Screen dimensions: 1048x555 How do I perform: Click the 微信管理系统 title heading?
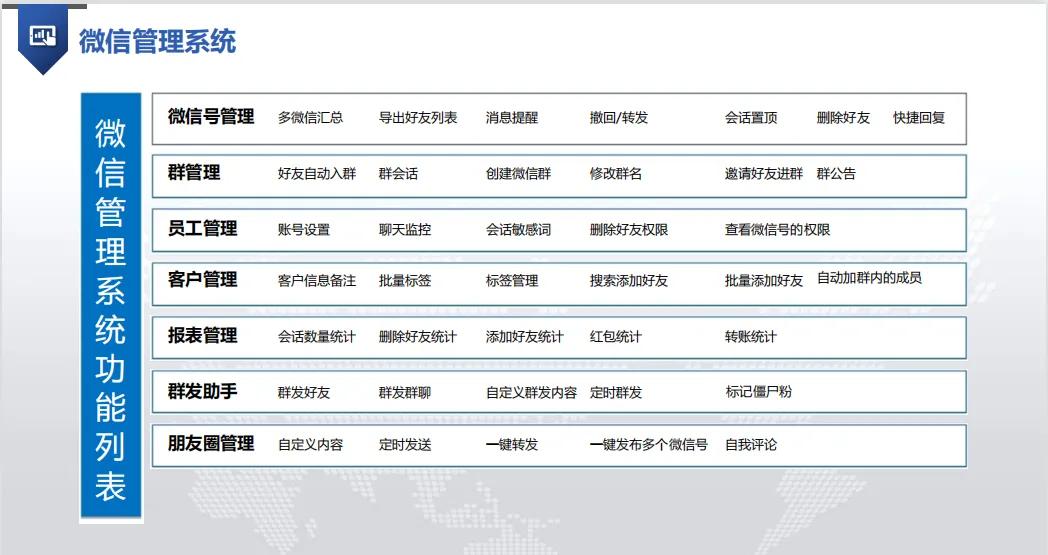(158, 41)
